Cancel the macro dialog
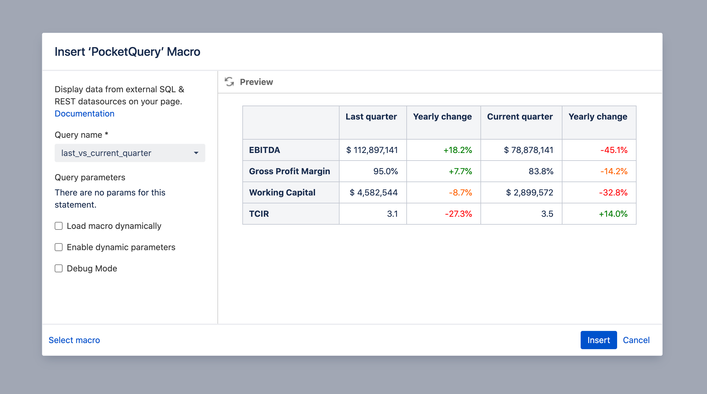Screen dimensions: 707x394 coord(636,340)
